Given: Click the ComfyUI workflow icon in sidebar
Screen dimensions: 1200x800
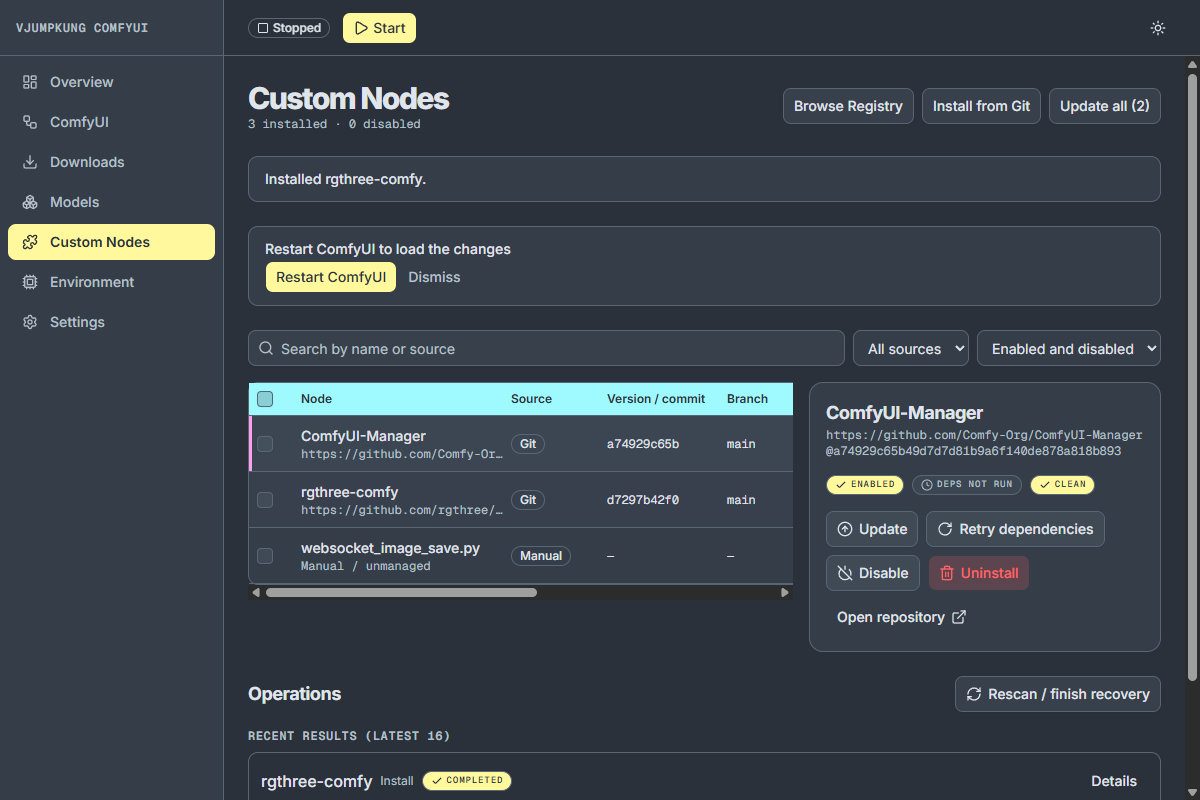Looking at the screenshot, I should click(30, 122).
